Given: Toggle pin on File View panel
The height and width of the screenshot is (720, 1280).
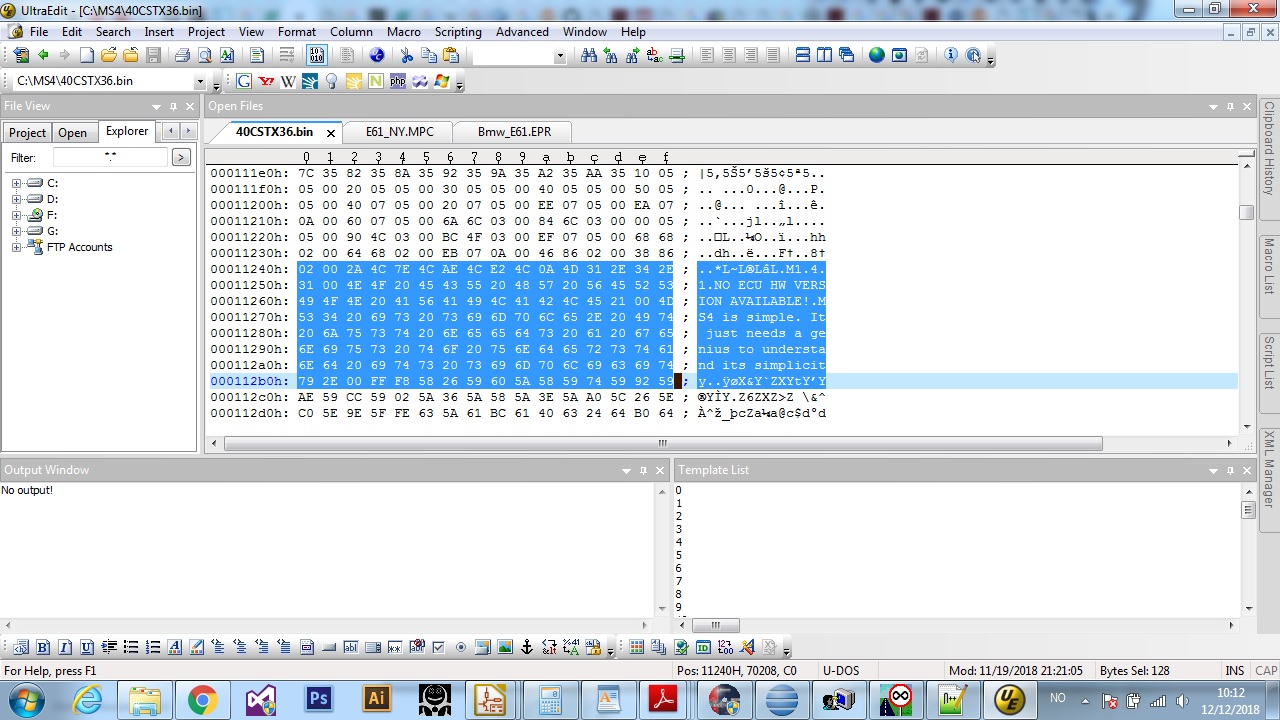Looking at the screenshot, I should tap(173, 106).
